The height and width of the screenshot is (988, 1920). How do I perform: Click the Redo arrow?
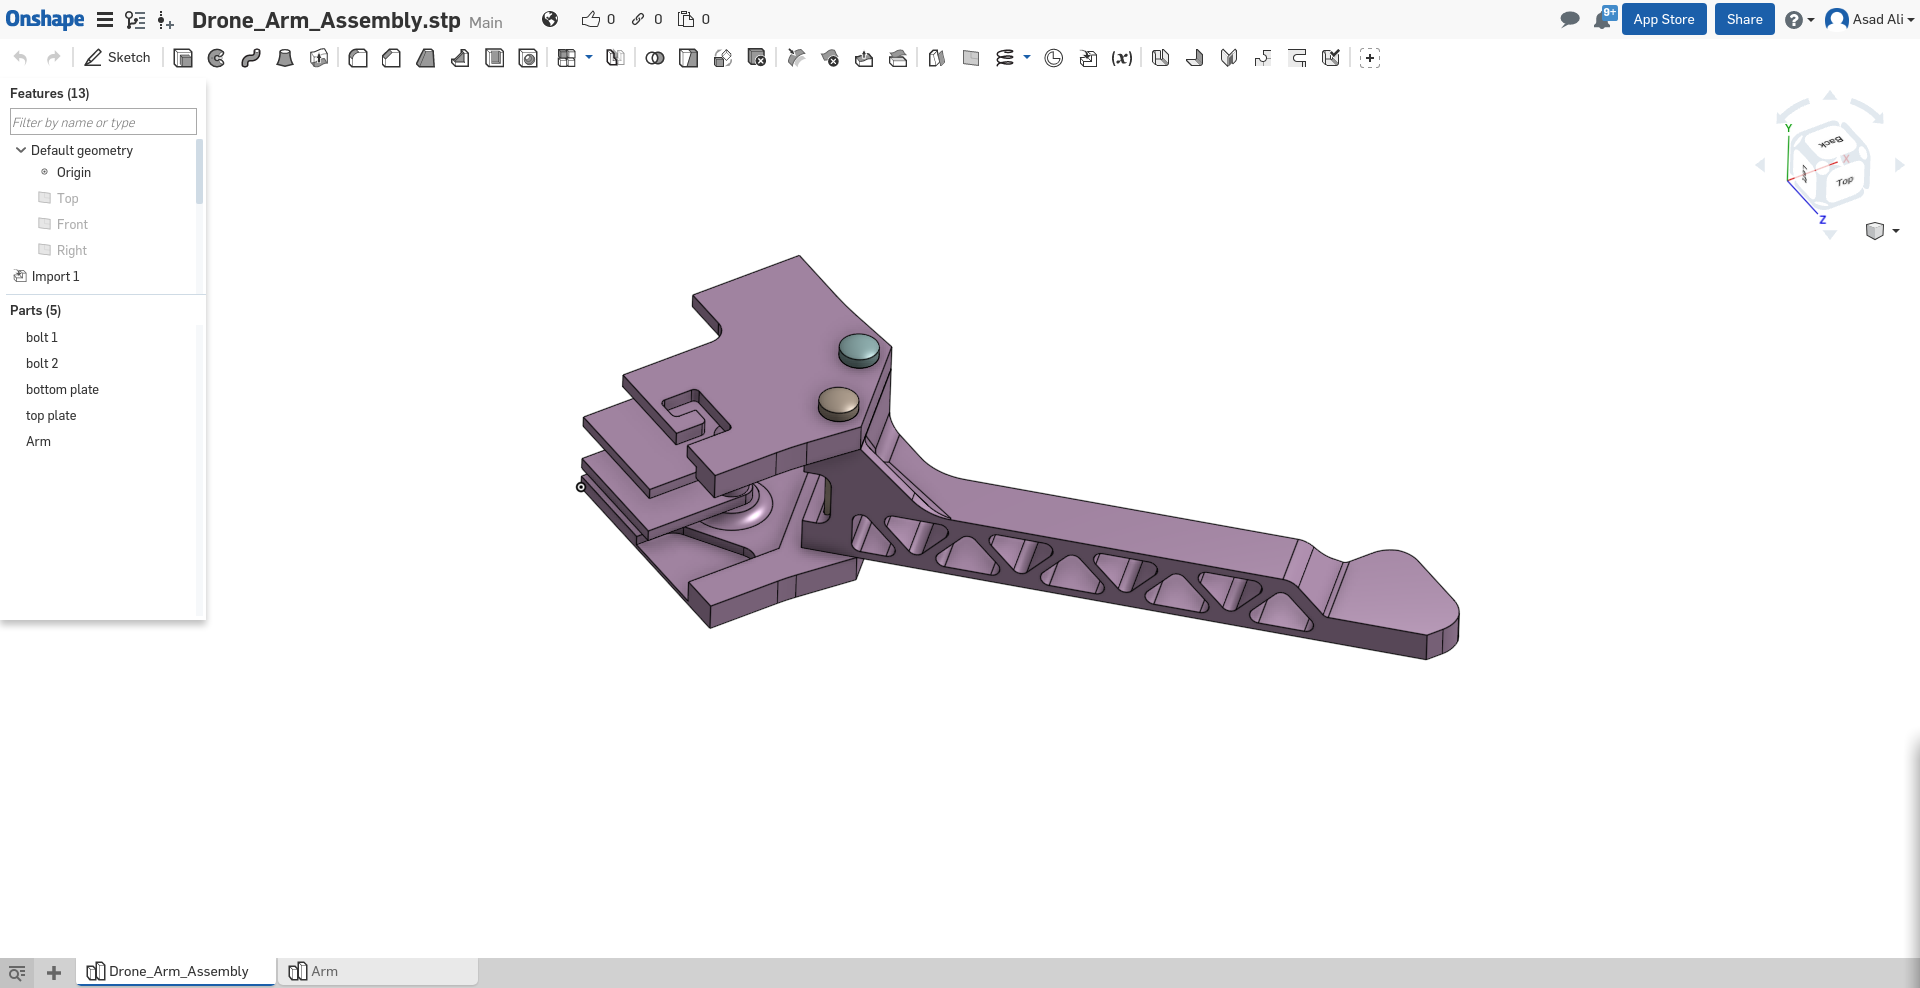pyautogui.click(x=54, y=58)
